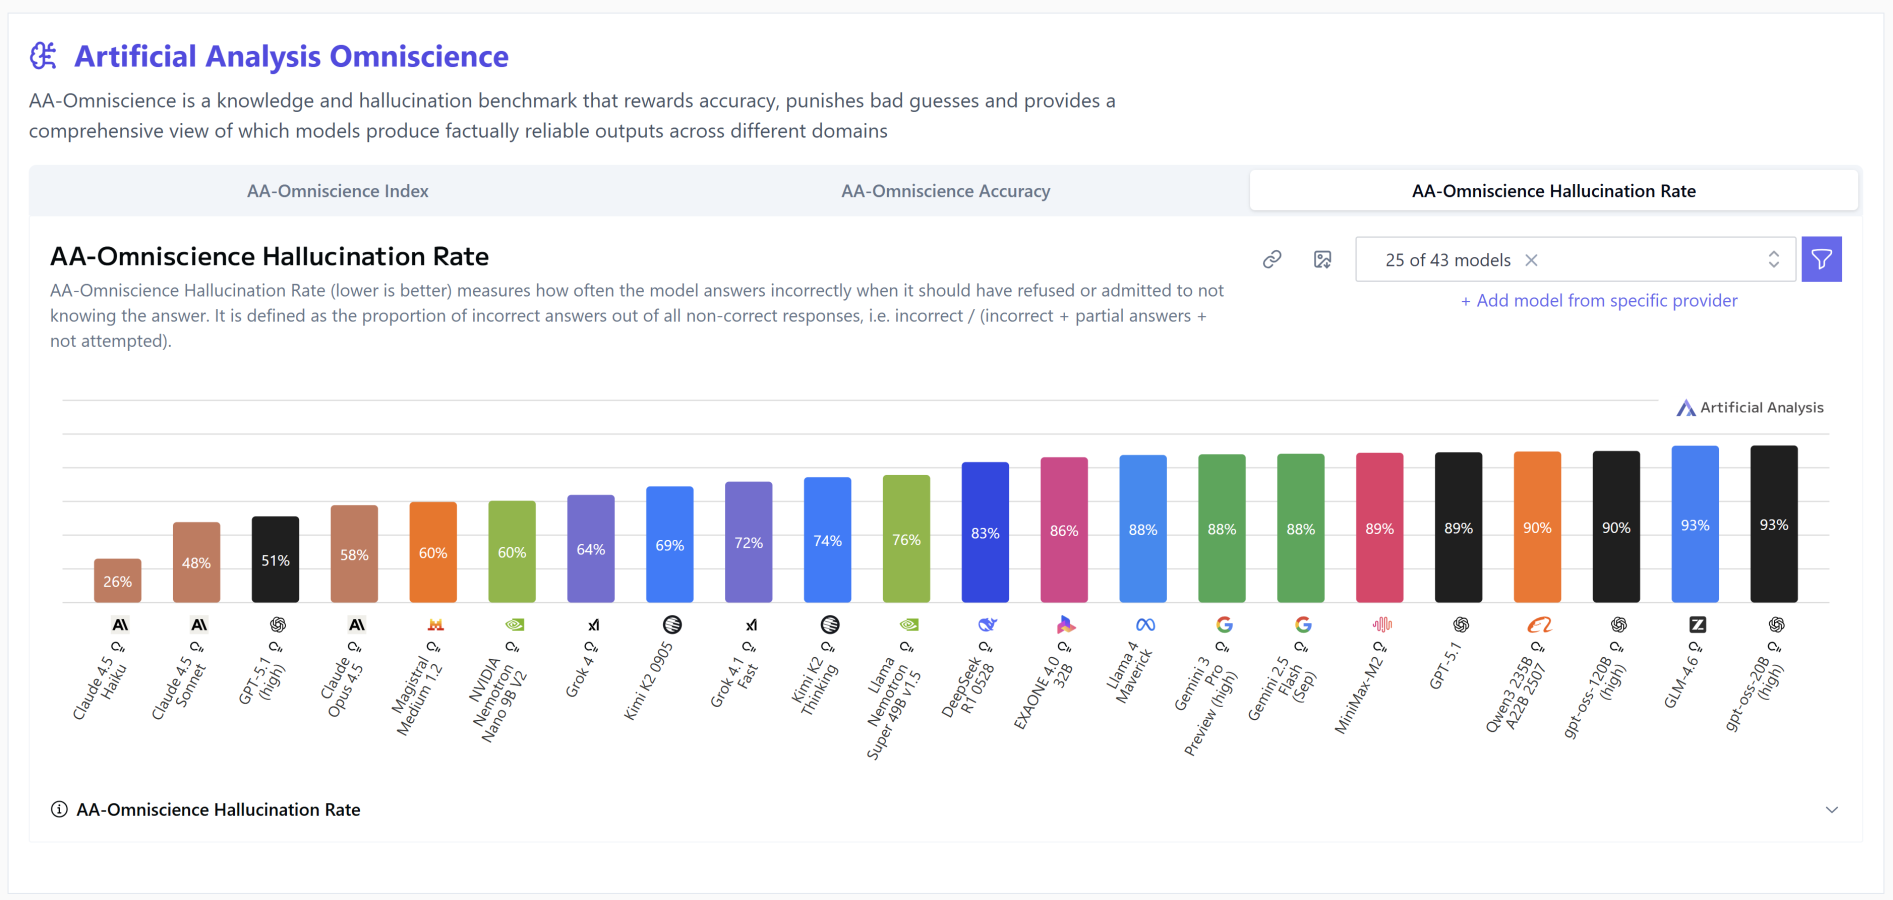
Task: Switch to the AA-Omniscience Index tab
Action: click(338, 191)
